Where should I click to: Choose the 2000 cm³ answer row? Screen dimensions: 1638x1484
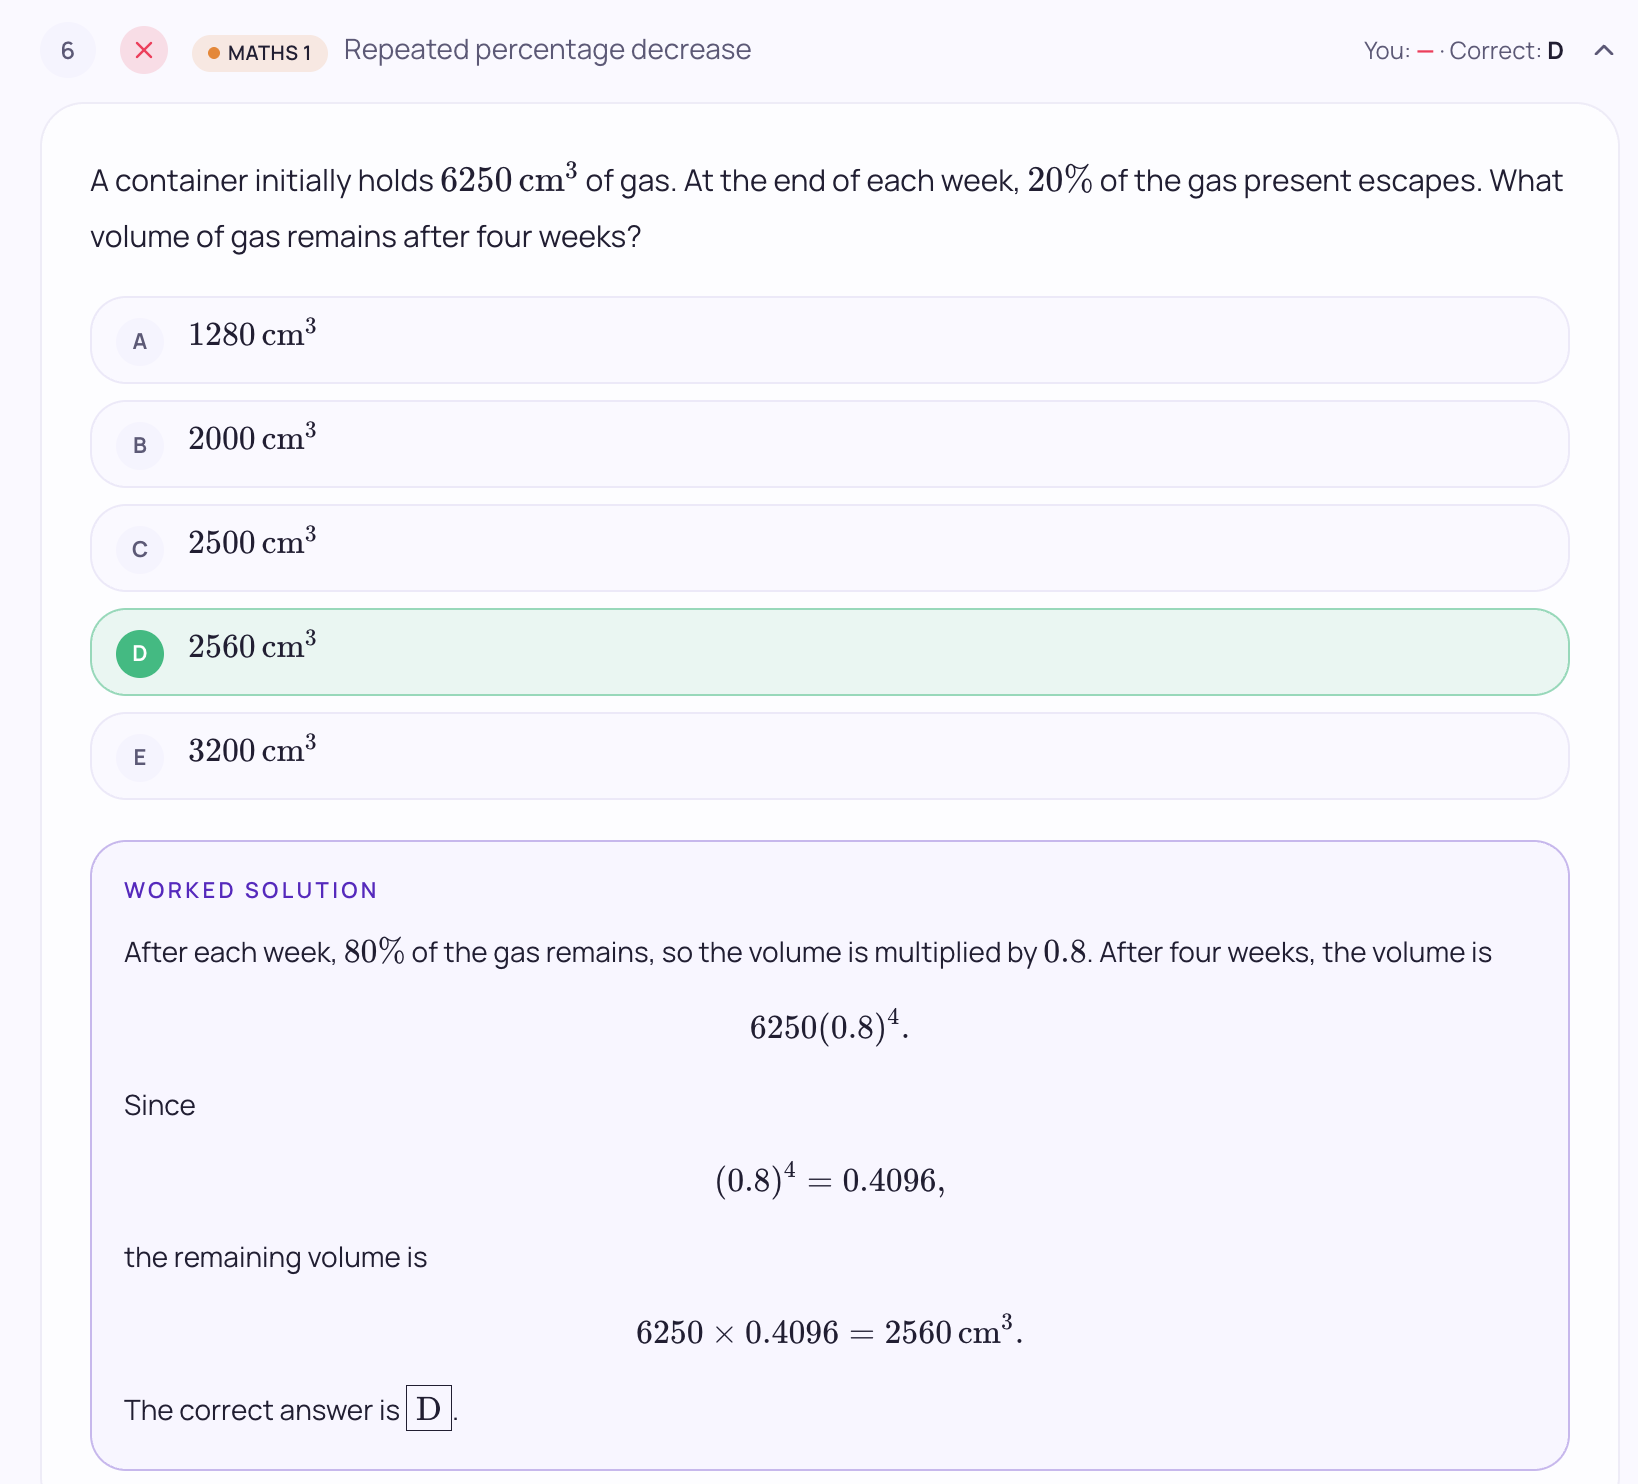click(x=830, y=444)
